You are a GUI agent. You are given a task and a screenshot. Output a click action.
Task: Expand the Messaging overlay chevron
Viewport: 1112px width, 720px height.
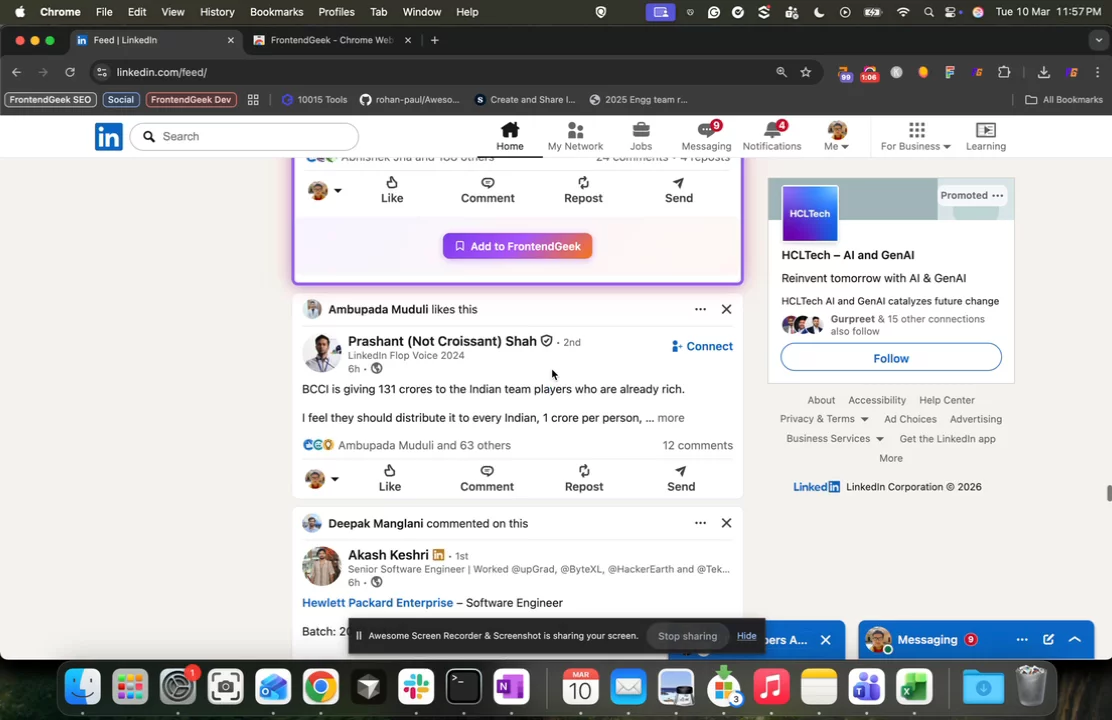click(x=1074, y=639)
